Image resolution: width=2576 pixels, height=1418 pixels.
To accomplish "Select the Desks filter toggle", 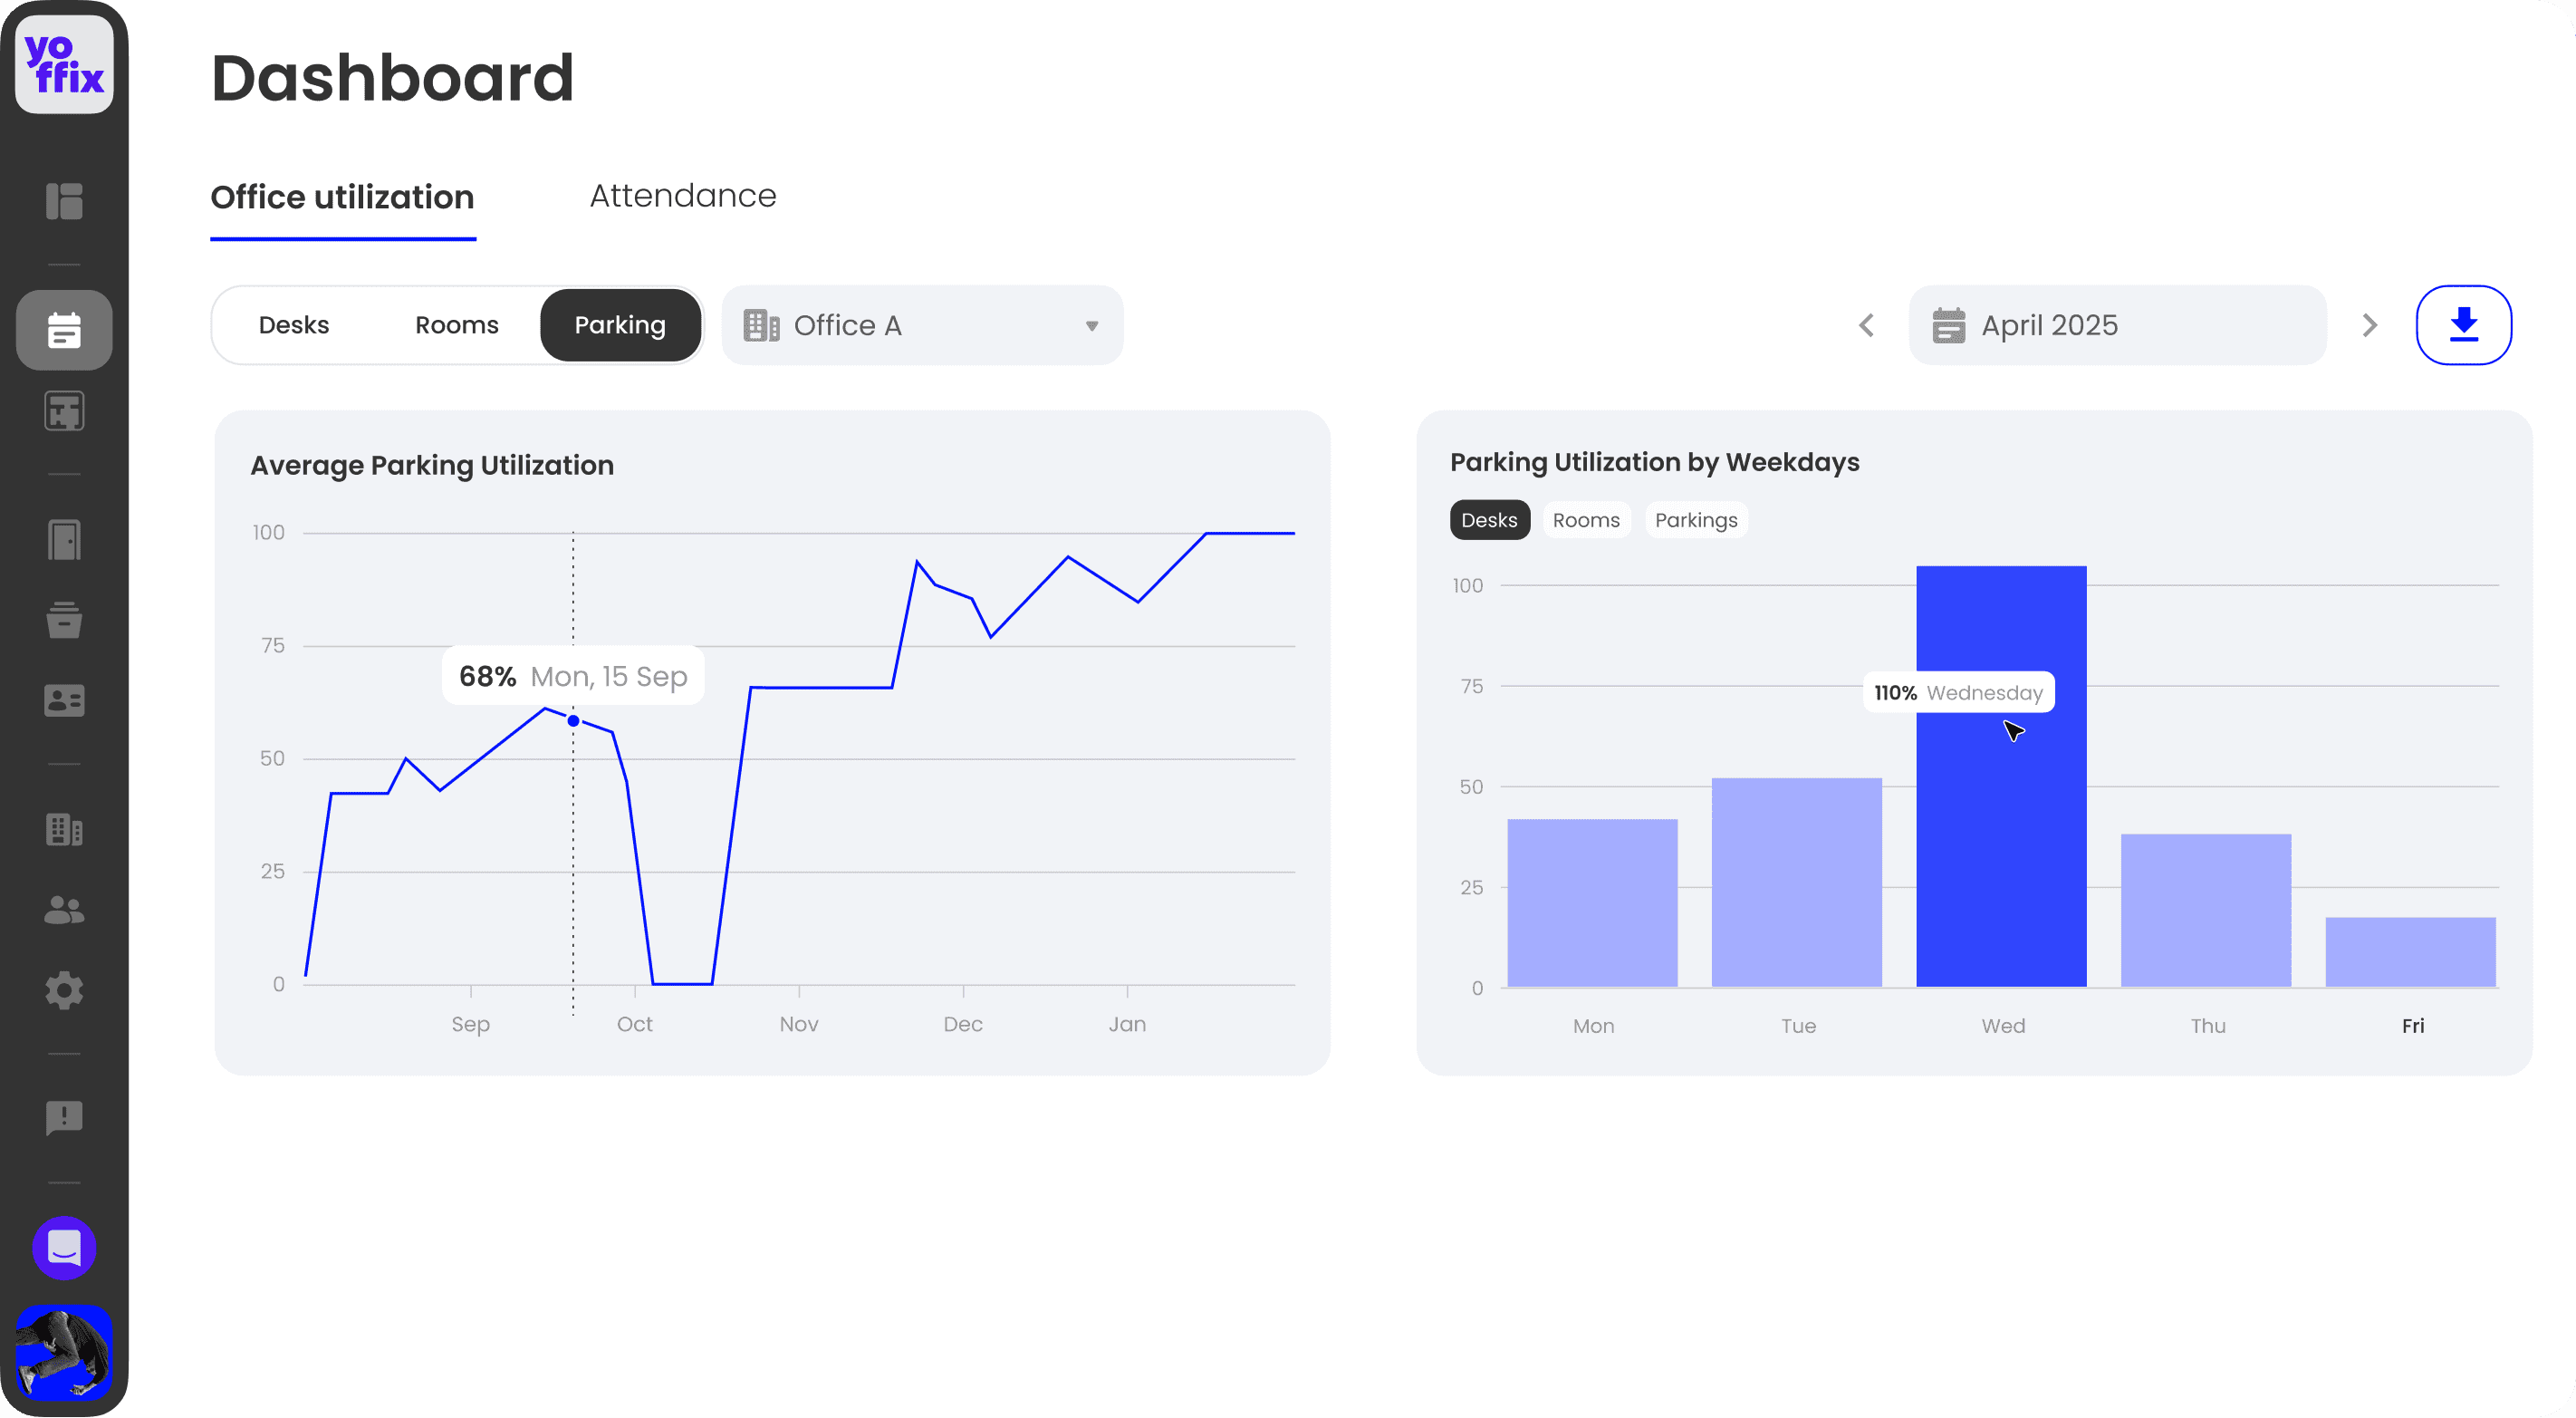I will coord(294,325).
